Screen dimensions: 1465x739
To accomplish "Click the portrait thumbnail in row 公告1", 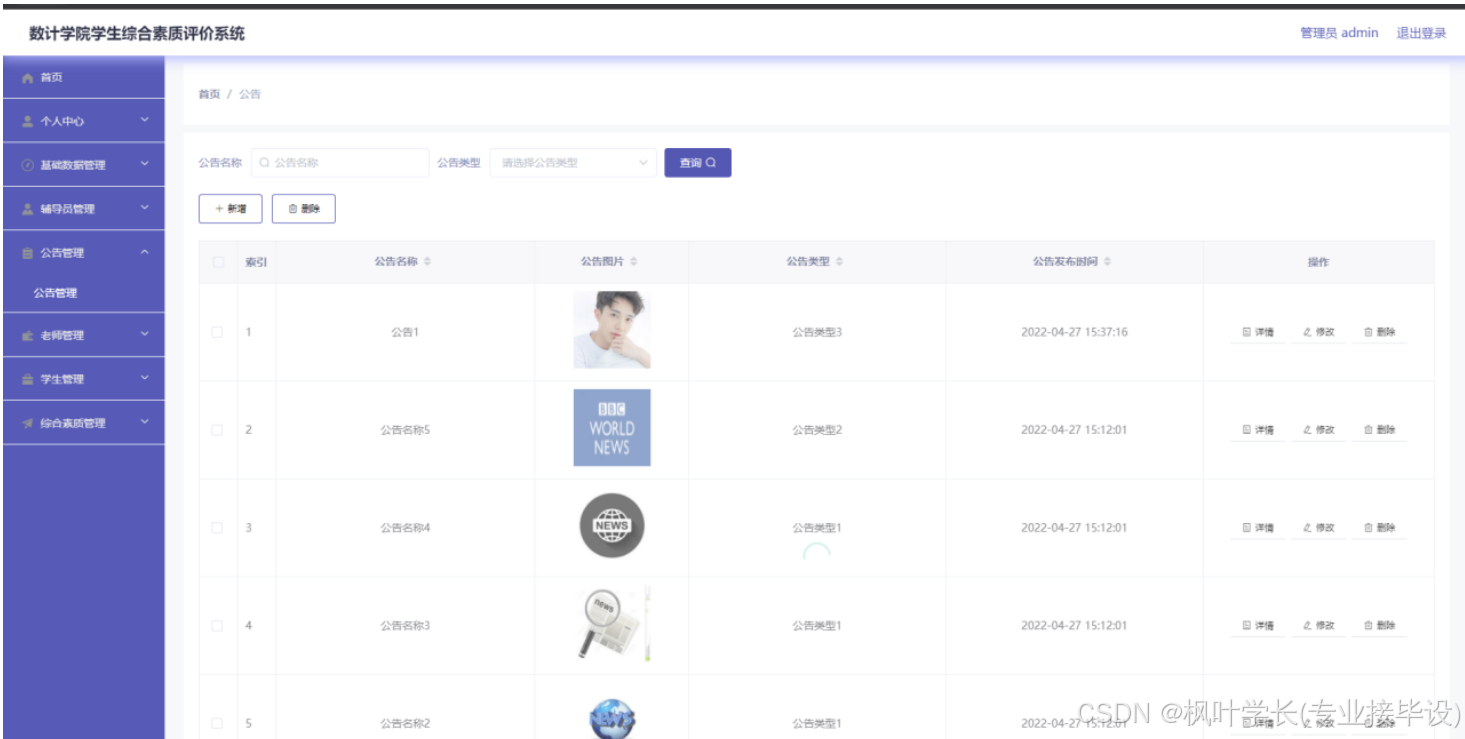I will [x=612, y=330].
